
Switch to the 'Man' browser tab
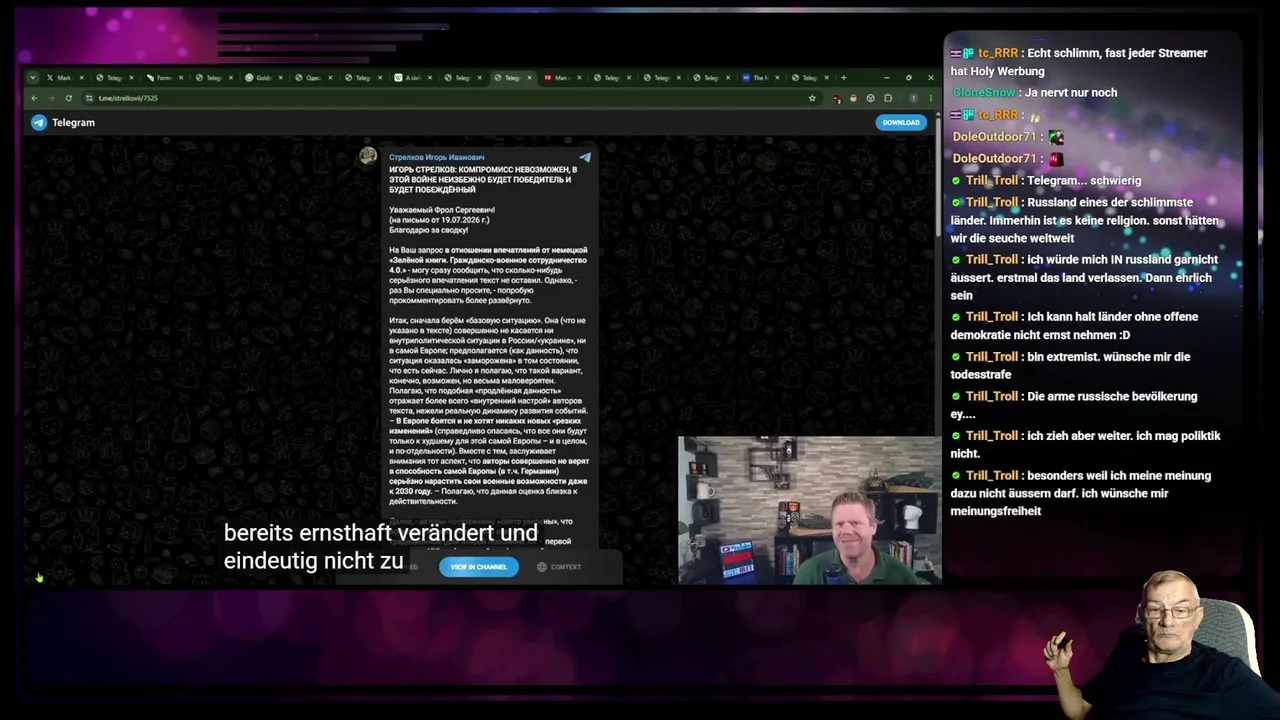(x=564, y=78)
